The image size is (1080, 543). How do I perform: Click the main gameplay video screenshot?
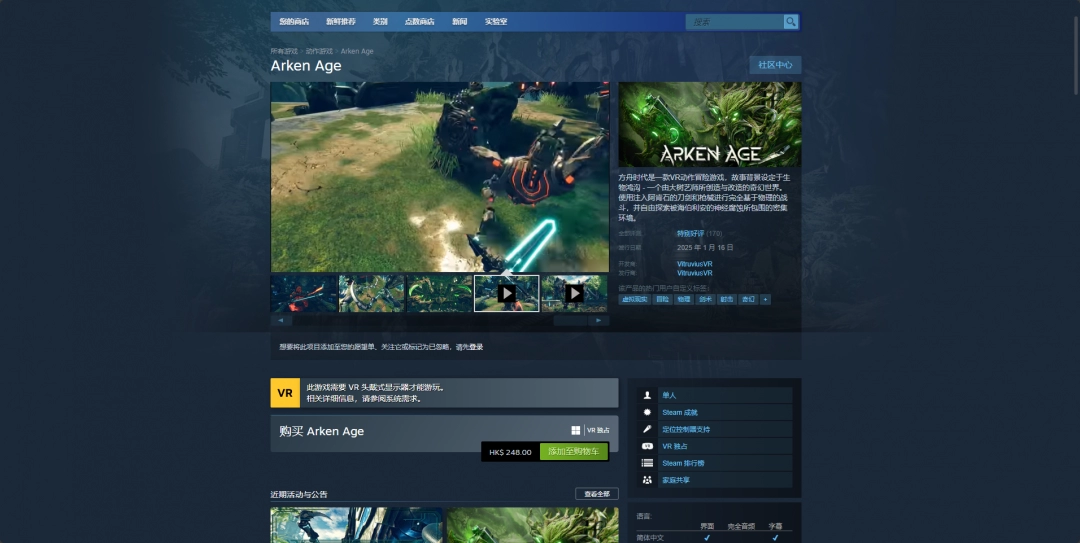coord(439,177)
